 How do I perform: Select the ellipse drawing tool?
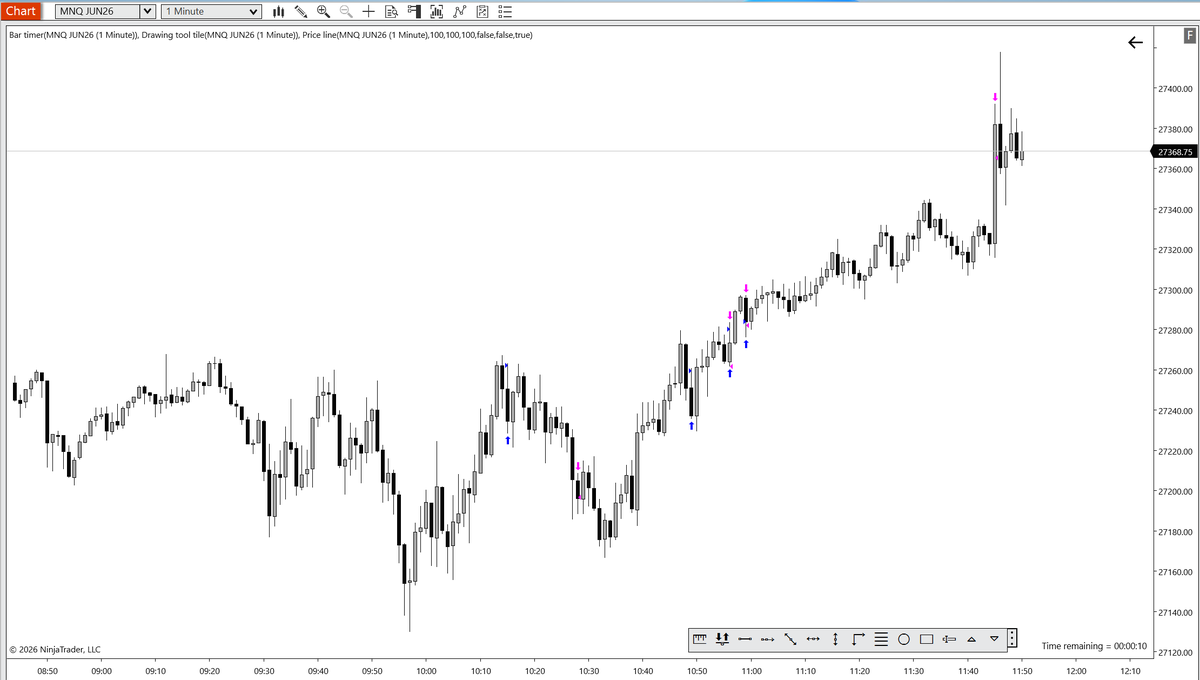(904, 638)
